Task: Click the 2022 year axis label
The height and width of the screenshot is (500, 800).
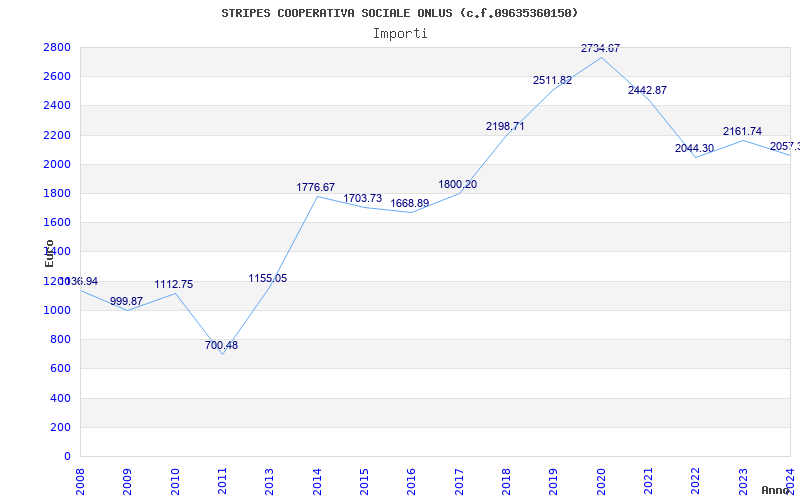Action: [x=695, y=482]
